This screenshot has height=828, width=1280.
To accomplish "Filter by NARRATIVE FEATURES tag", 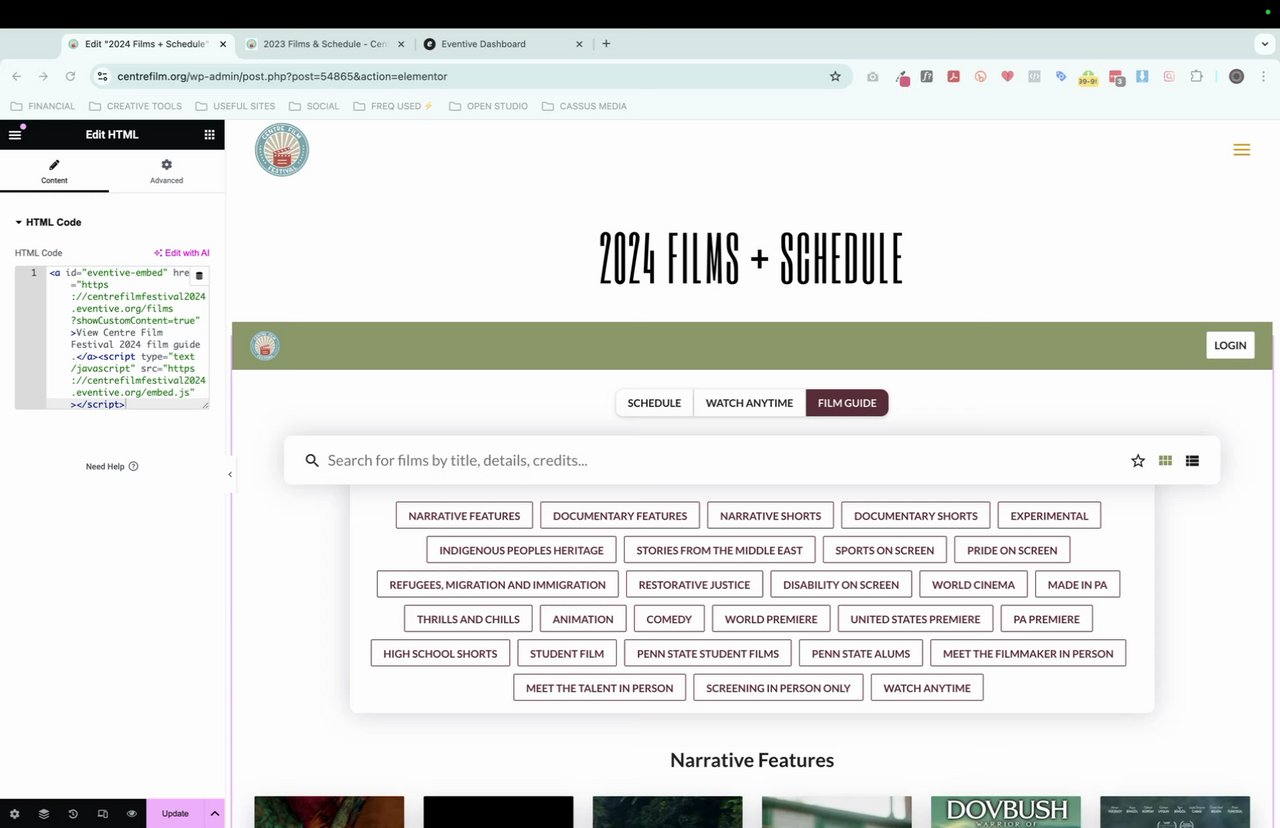I will tap(464, 516).
